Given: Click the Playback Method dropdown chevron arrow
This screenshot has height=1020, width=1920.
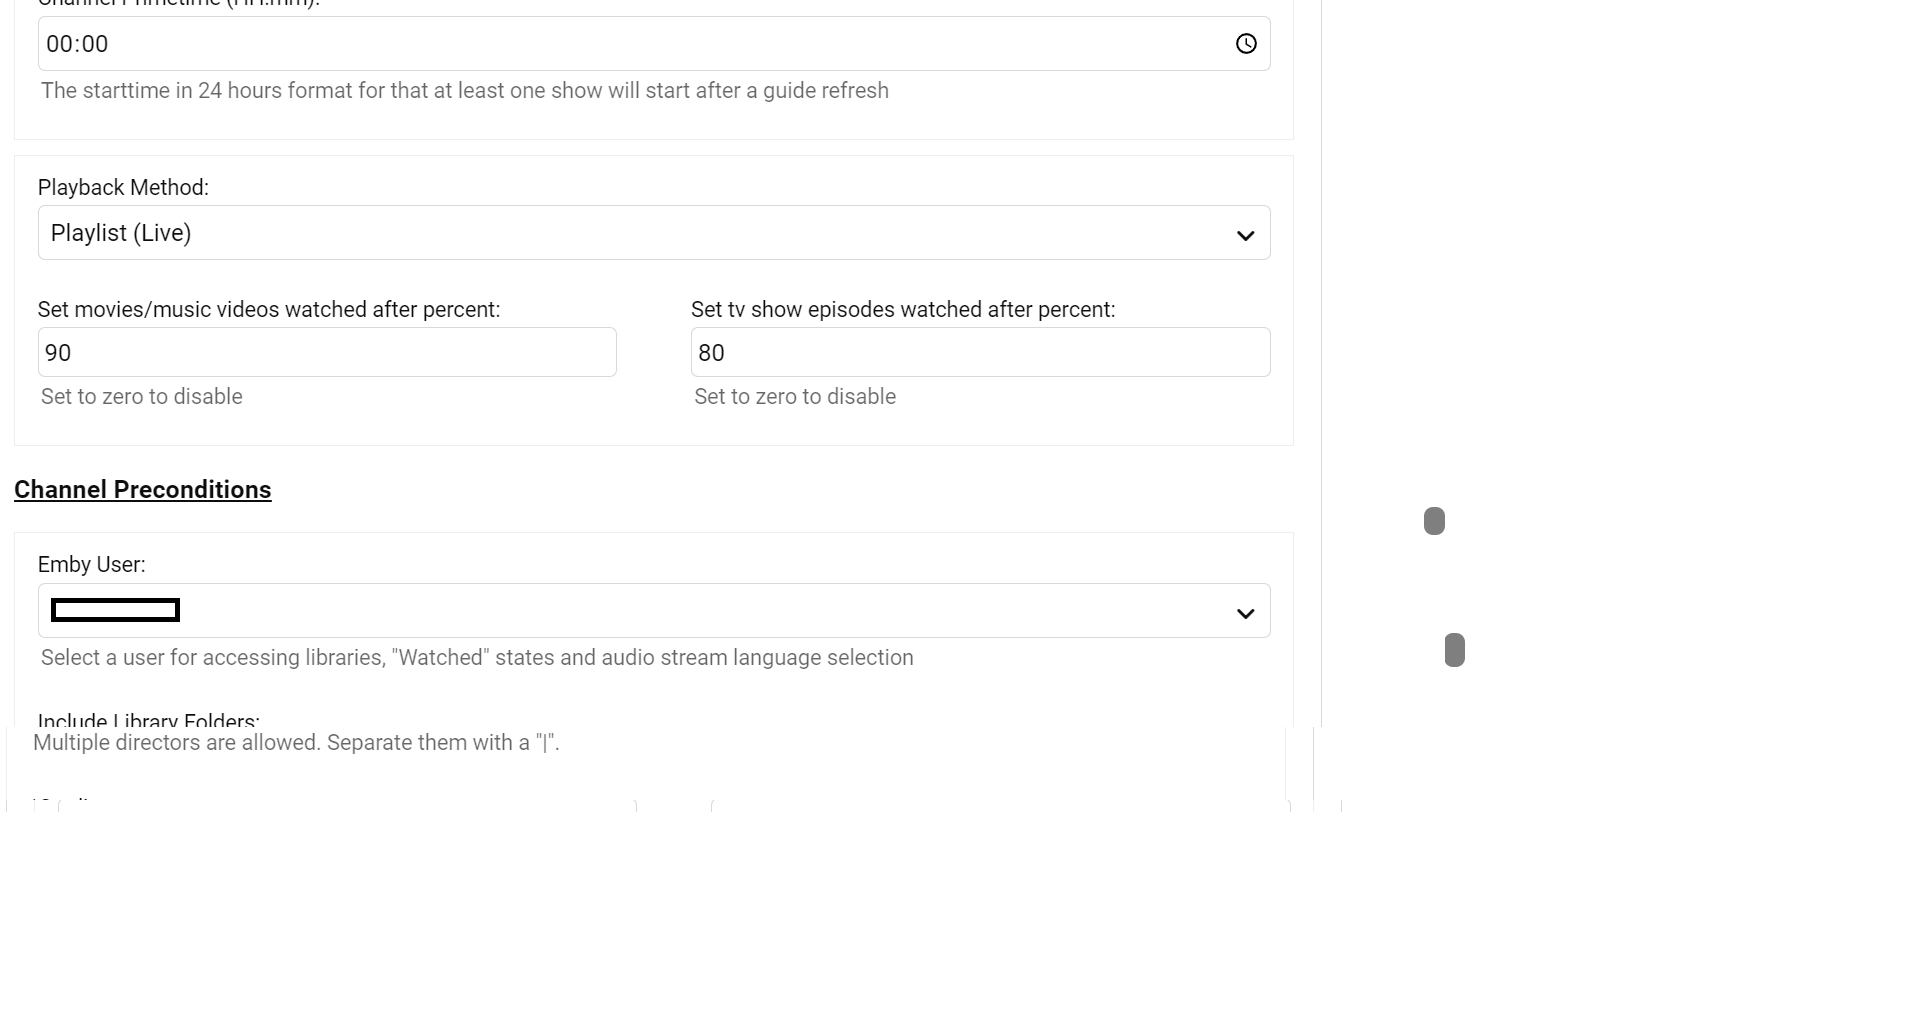Looking at the screenshot, I should 1245,235.
